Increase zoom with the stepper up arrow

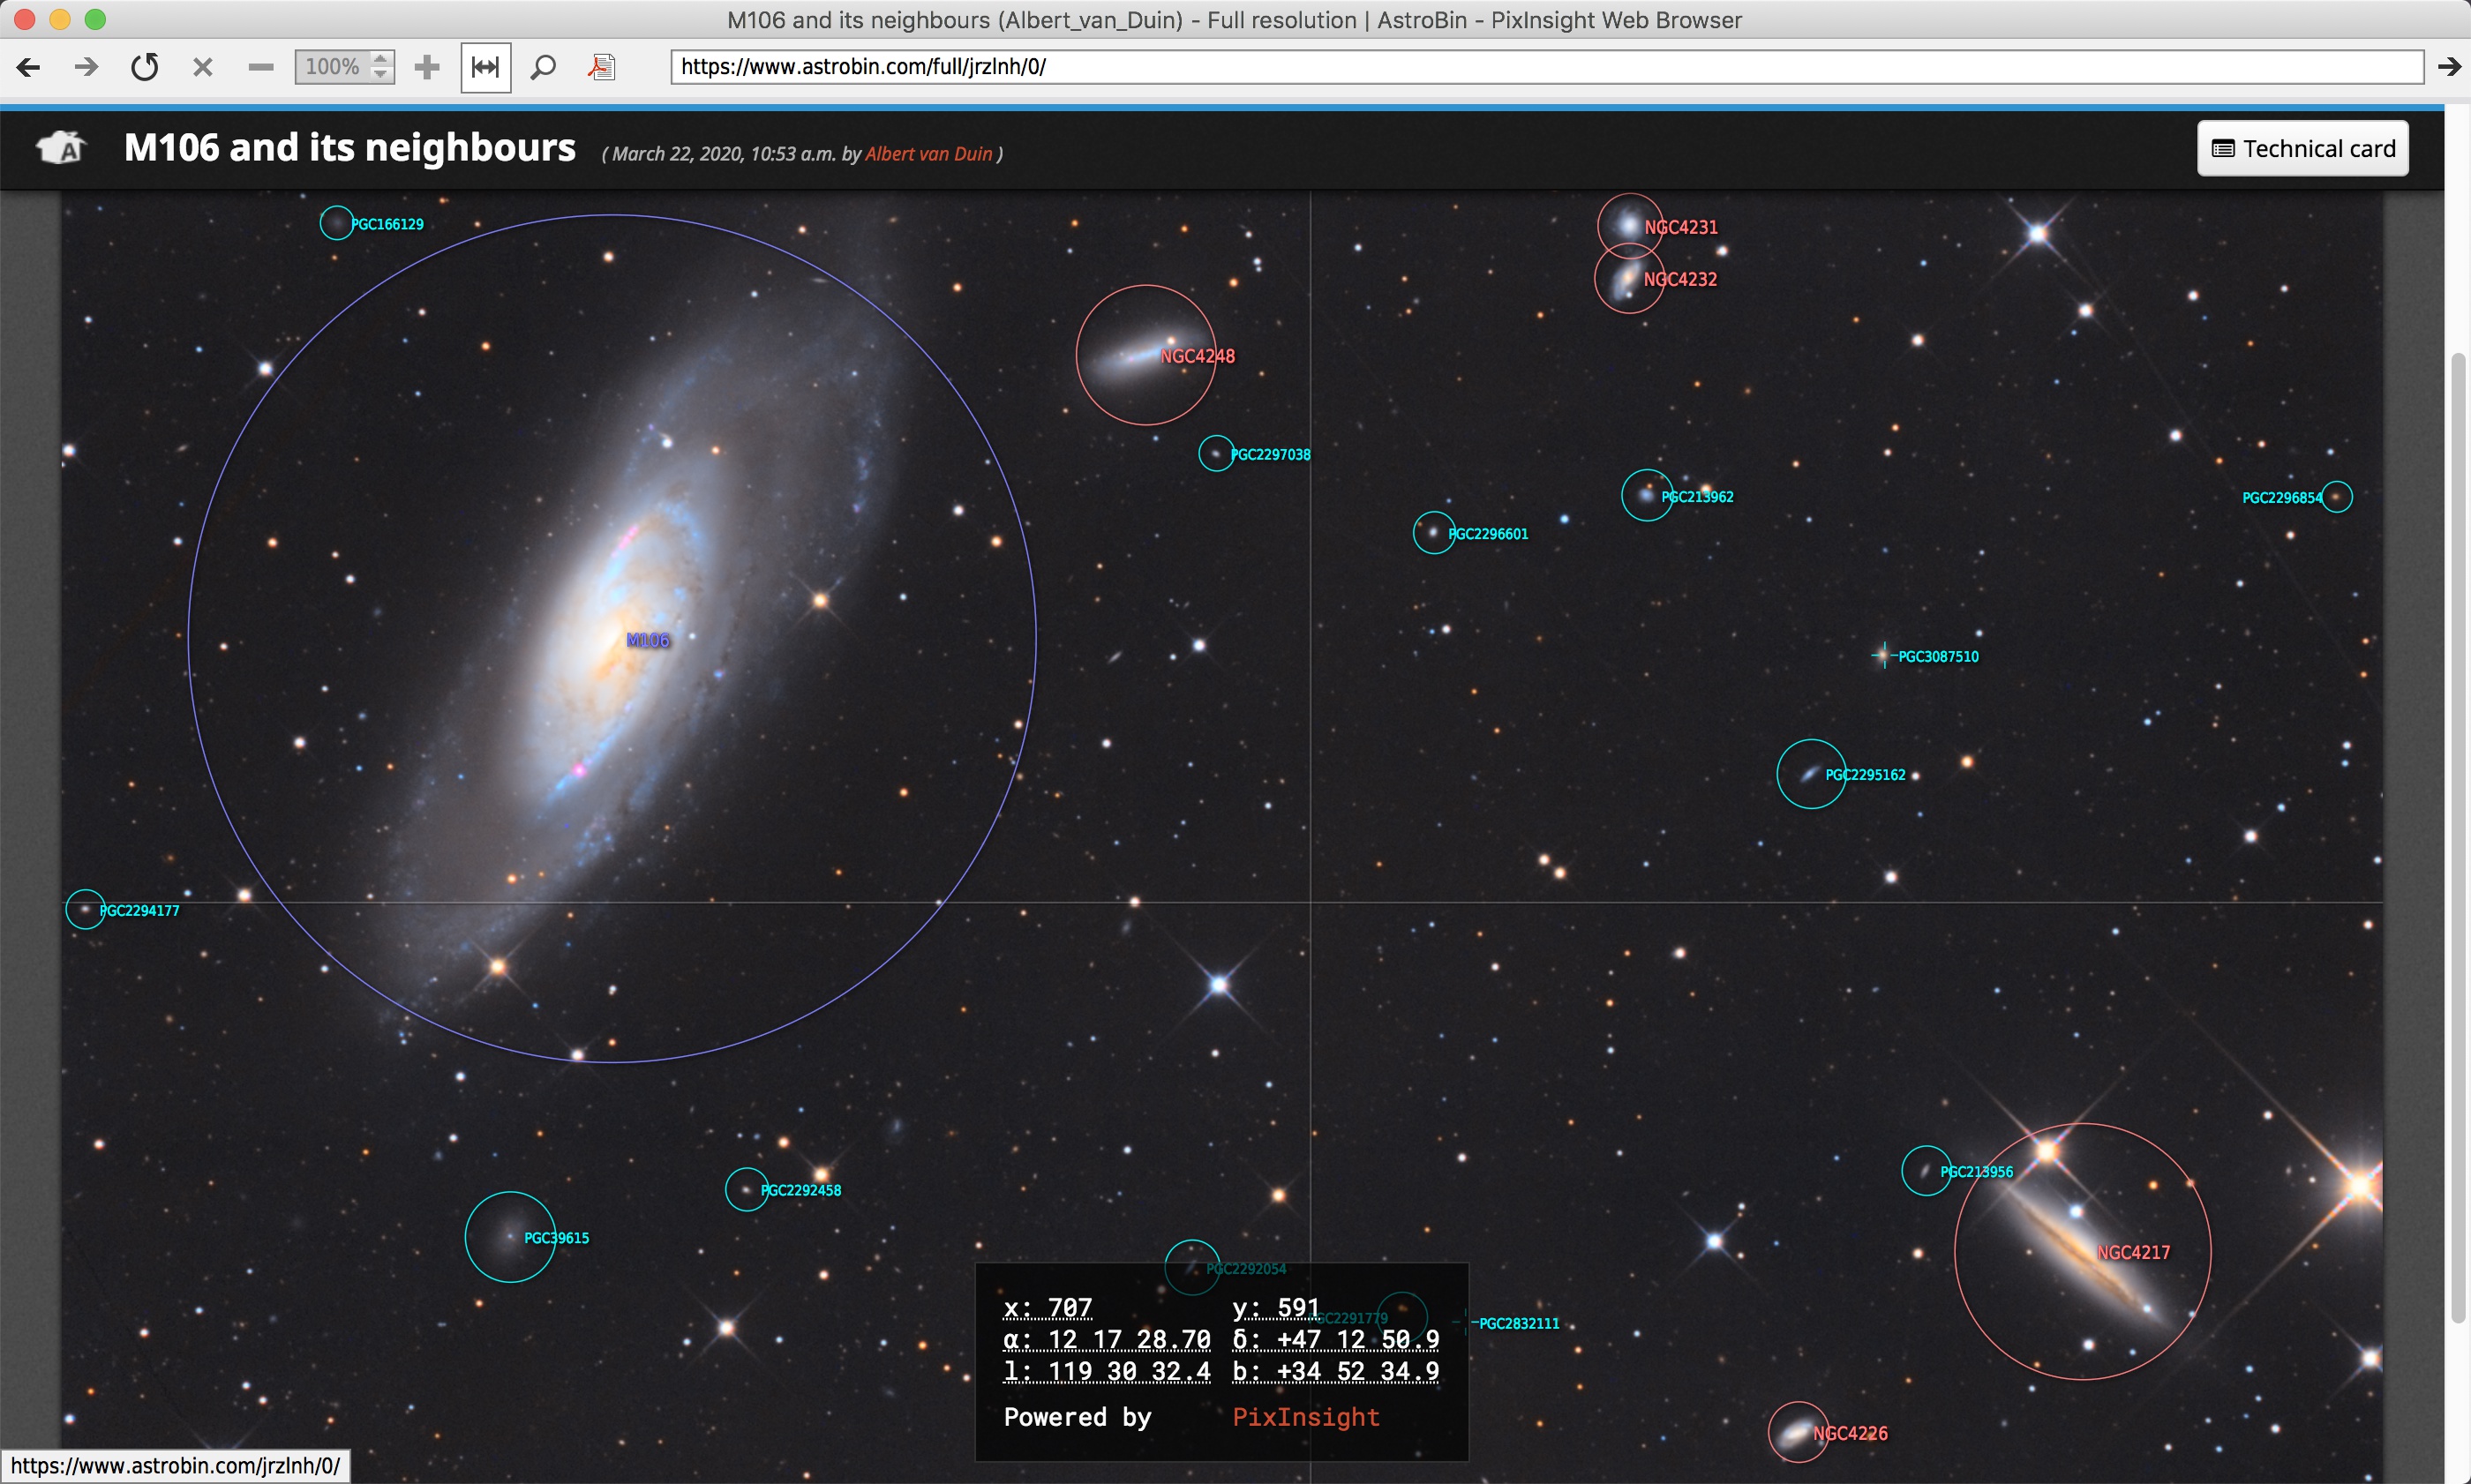(381, 59)
